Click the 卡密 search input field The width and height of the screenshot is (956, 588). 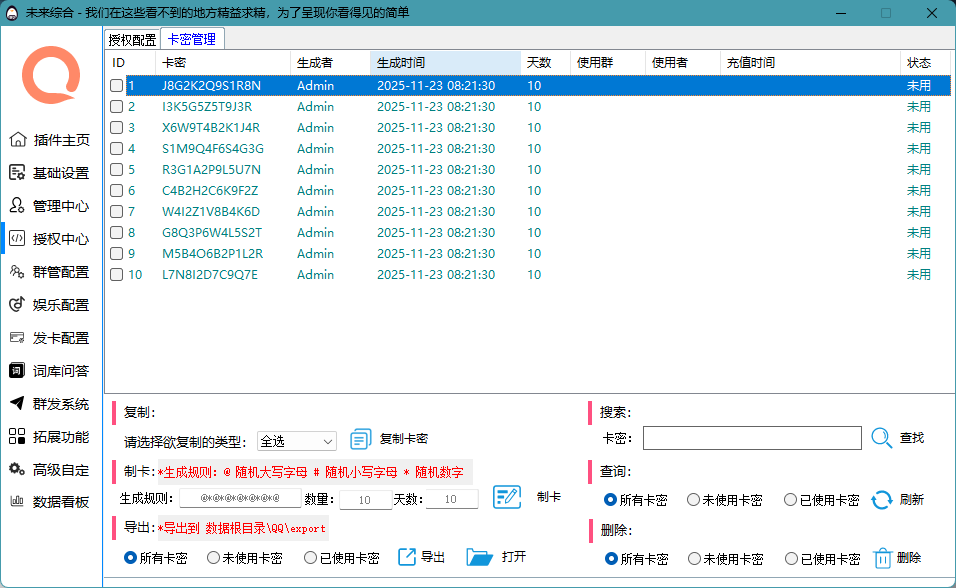click(751, 438)
